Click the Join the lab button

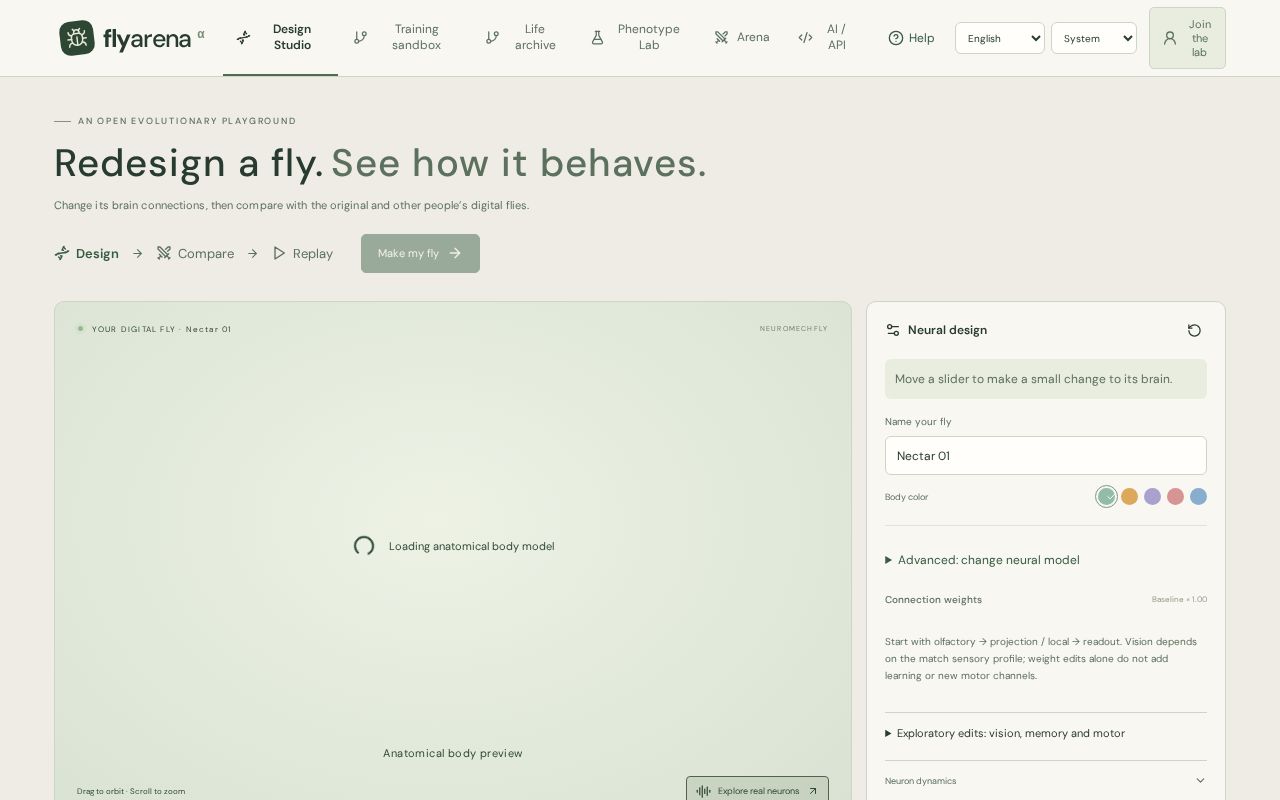coord(1187,38)
